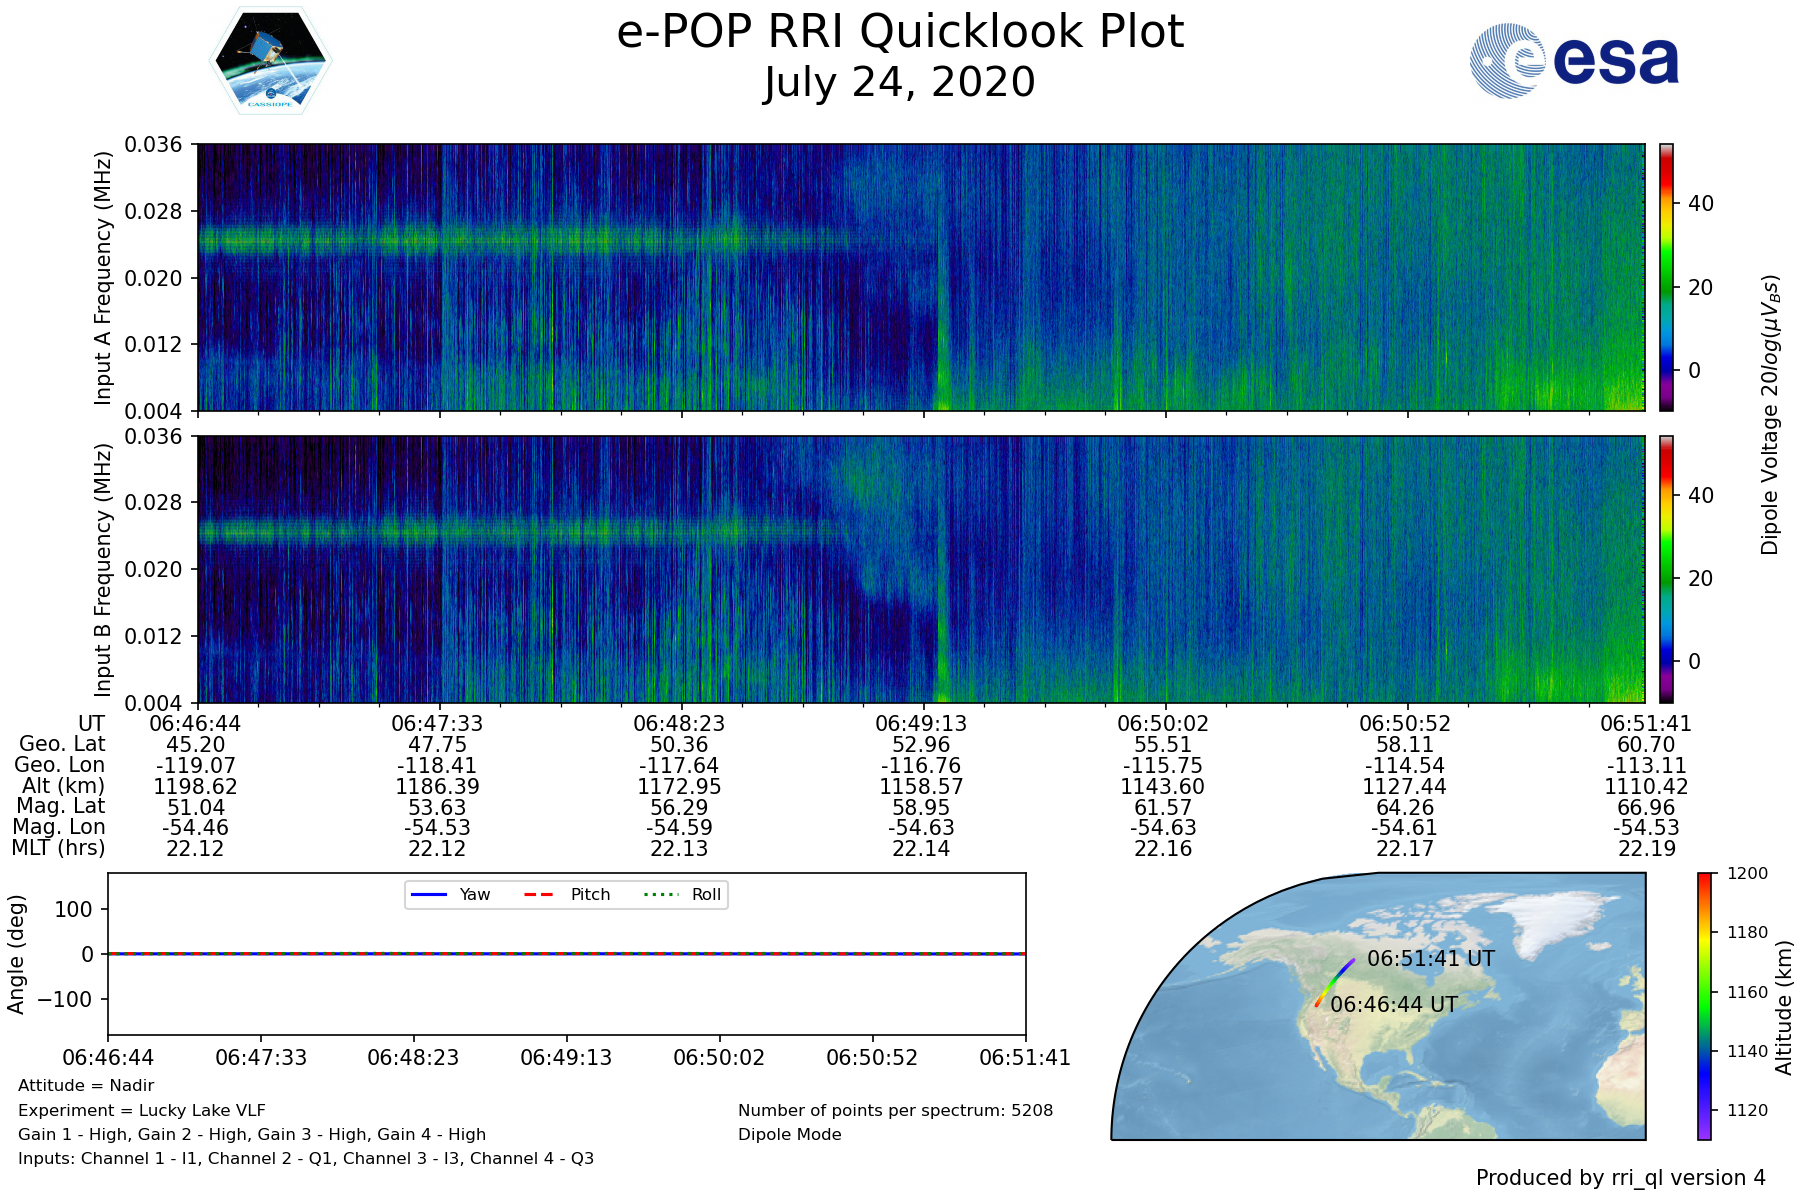
Task: Click the Input A dipole voltage colorbar
Action: 1666,277
